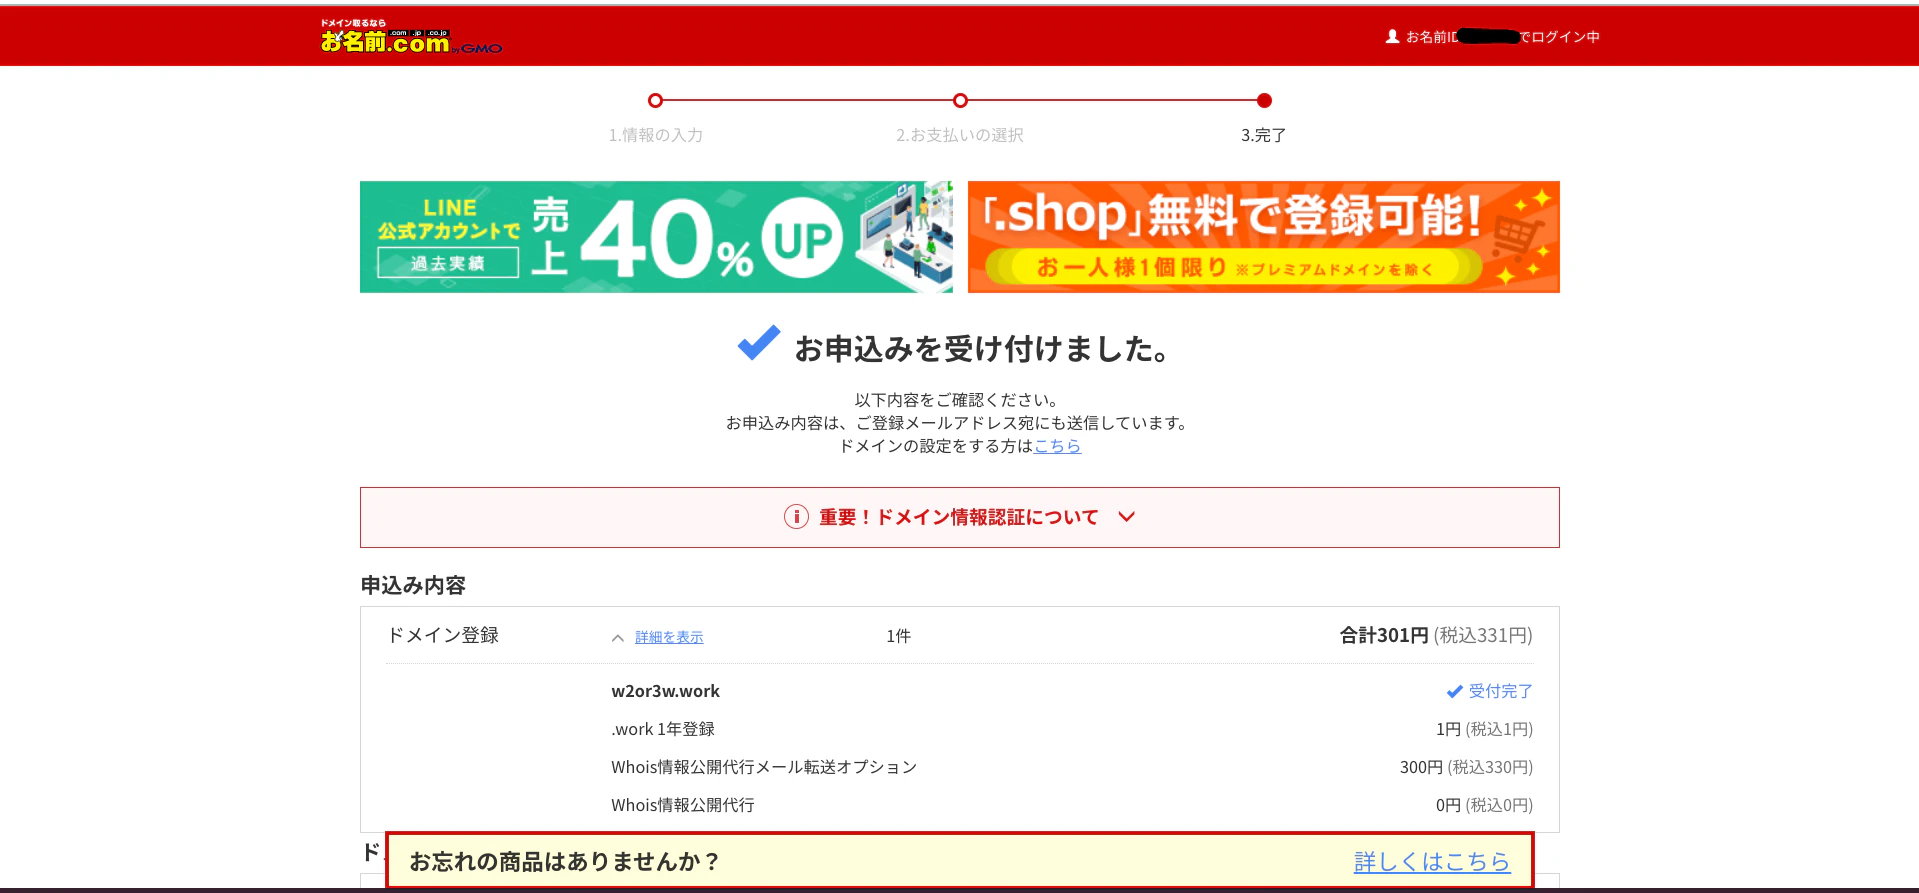Click the 重要！ドメイン情報認証について heading
Image resolution: width=1919 pixels, height=893 pixels.
[x=959, y=517]
